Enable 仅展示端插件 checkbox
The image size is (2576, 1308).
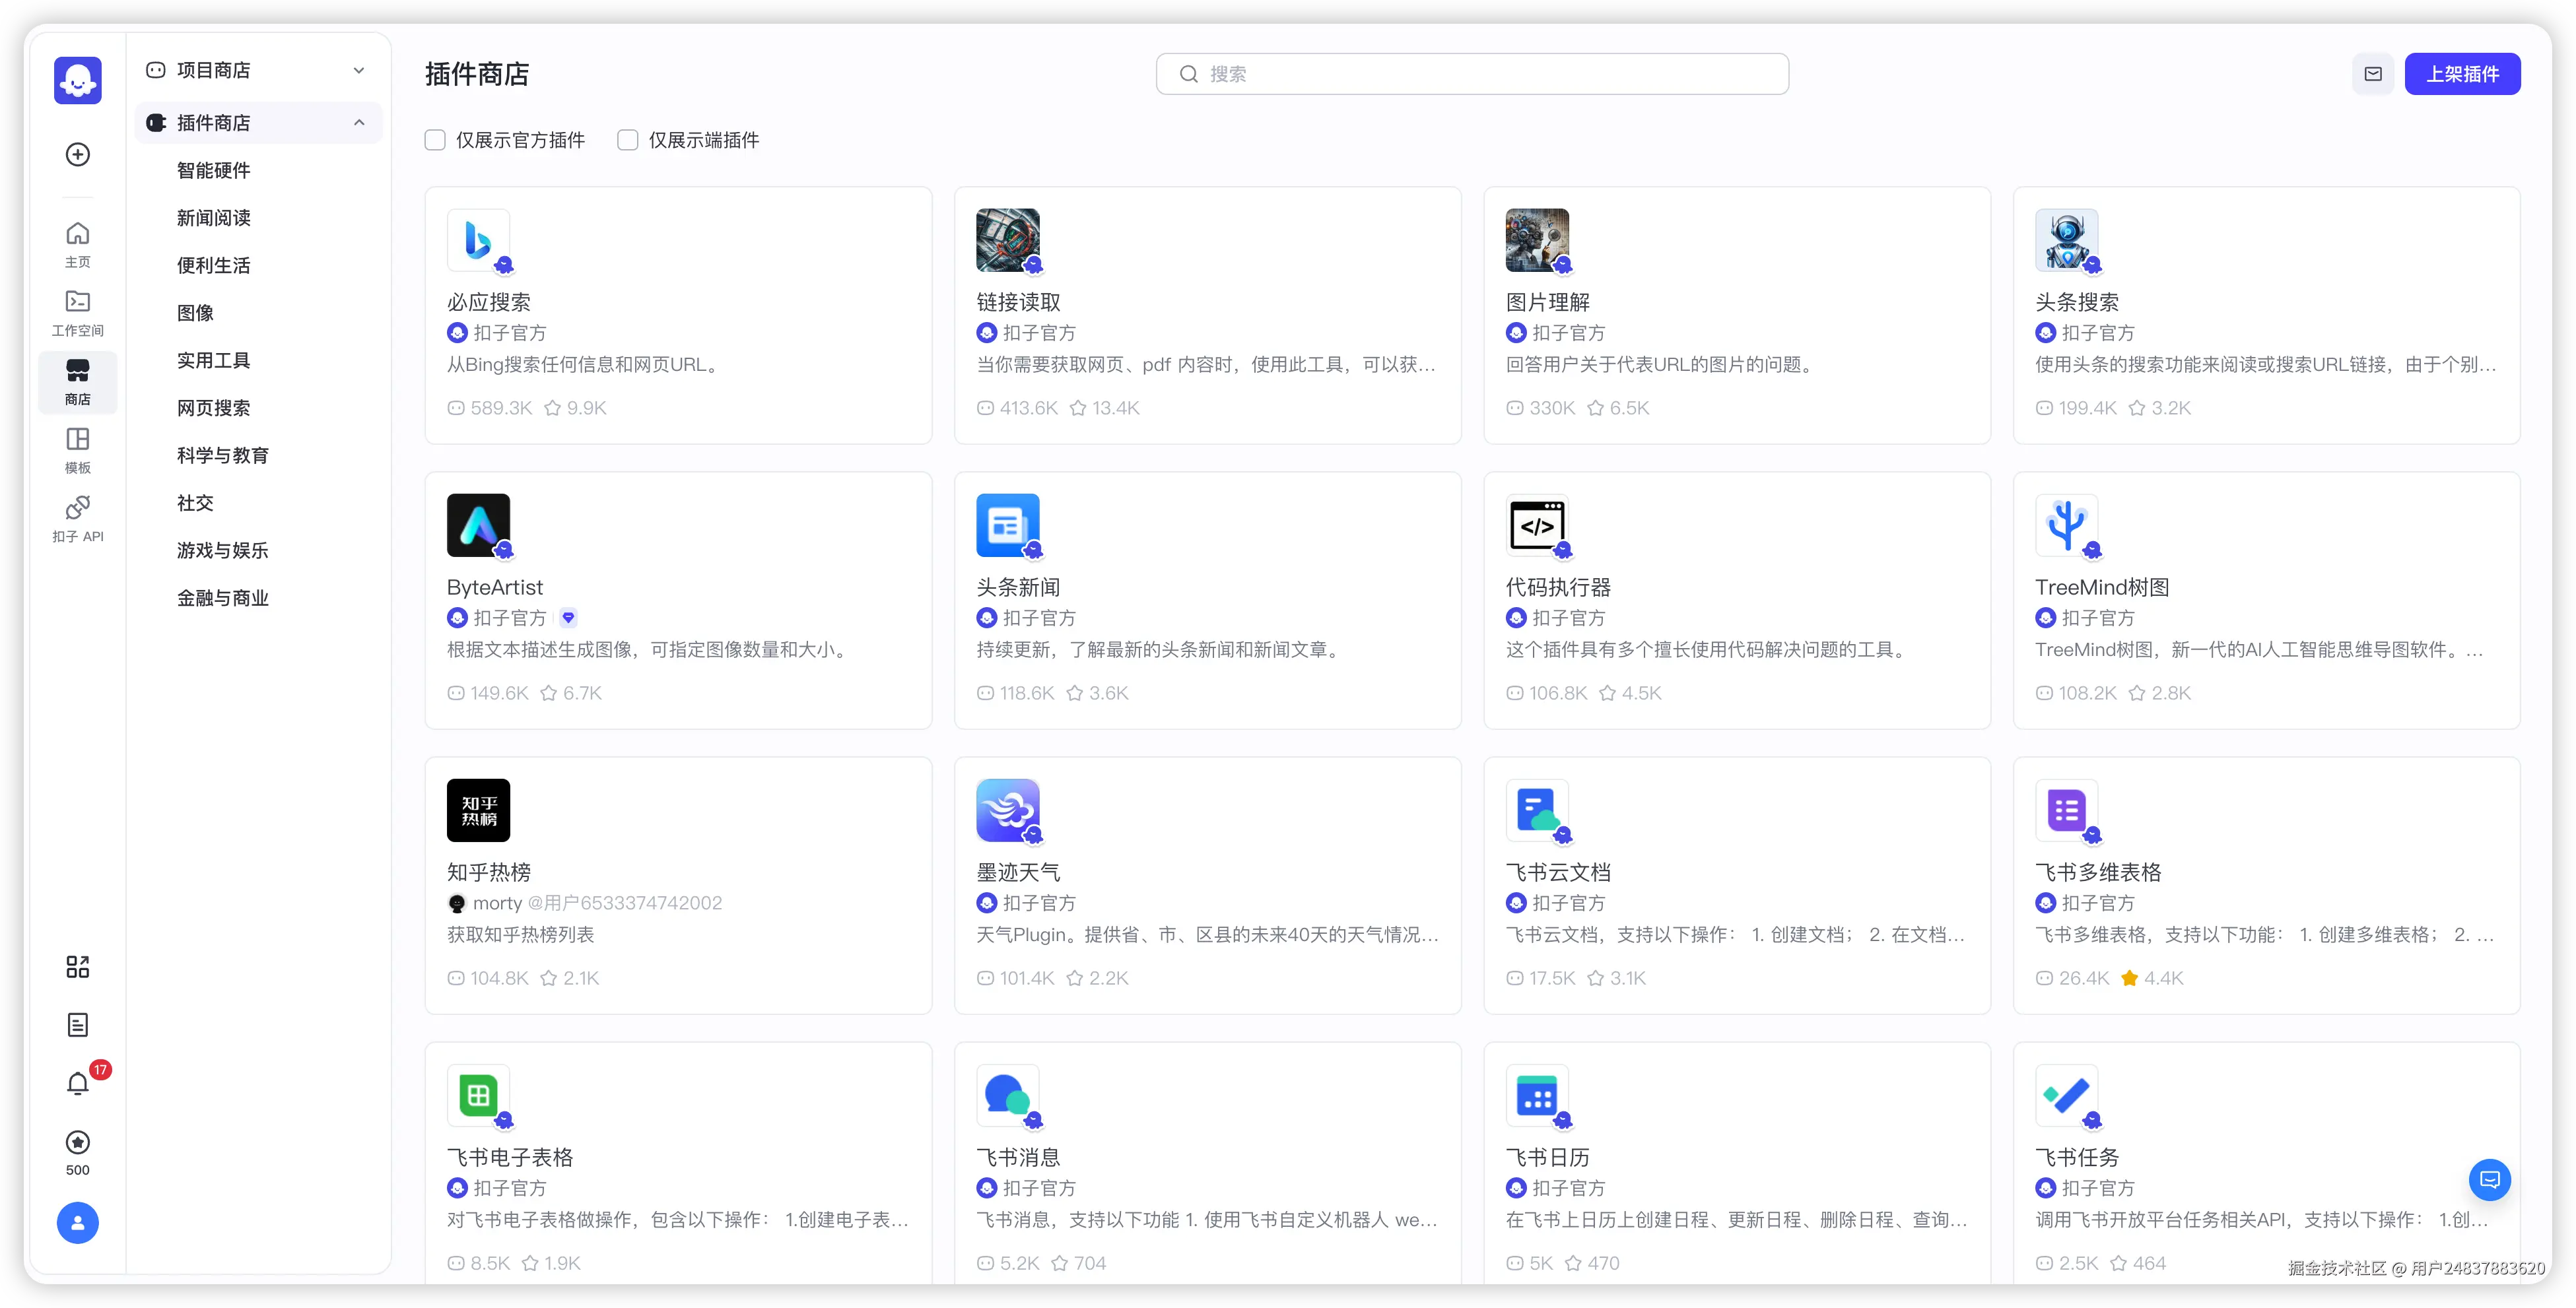pyautogui.click(x=628, y=140)
